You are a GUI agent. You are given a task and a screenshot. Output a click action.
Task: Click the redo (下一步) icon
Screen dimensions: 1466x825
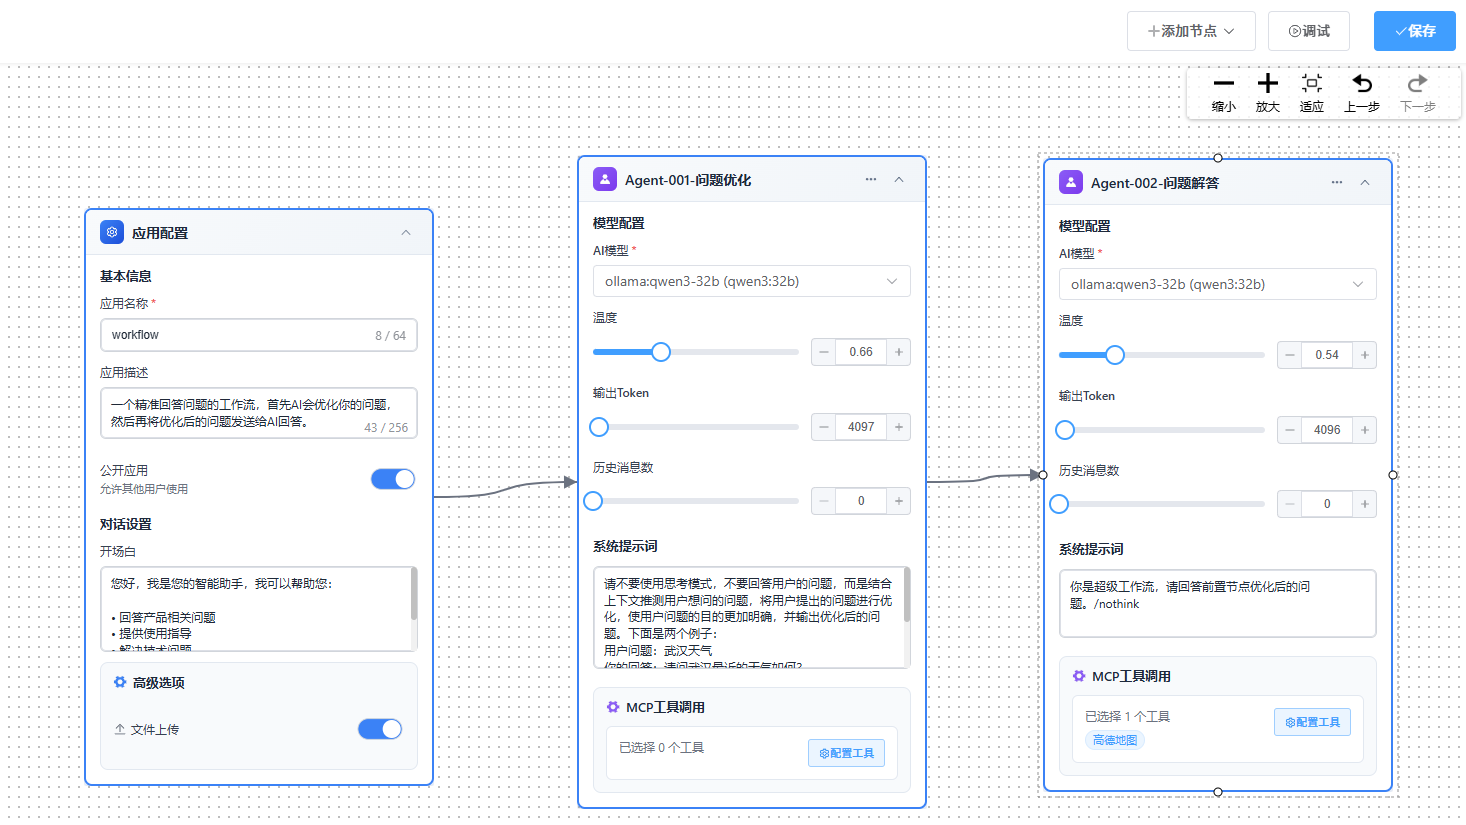(1417, 84)
